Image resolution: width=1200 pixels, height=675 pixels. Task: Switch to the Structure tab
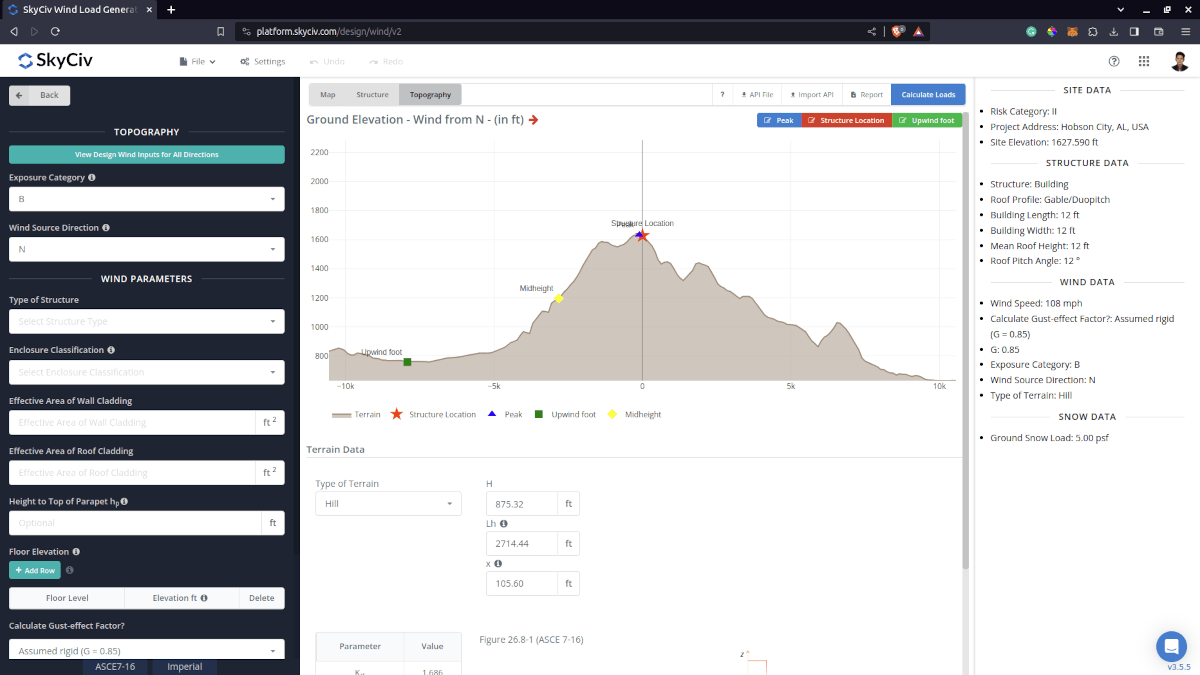[372, 95]
